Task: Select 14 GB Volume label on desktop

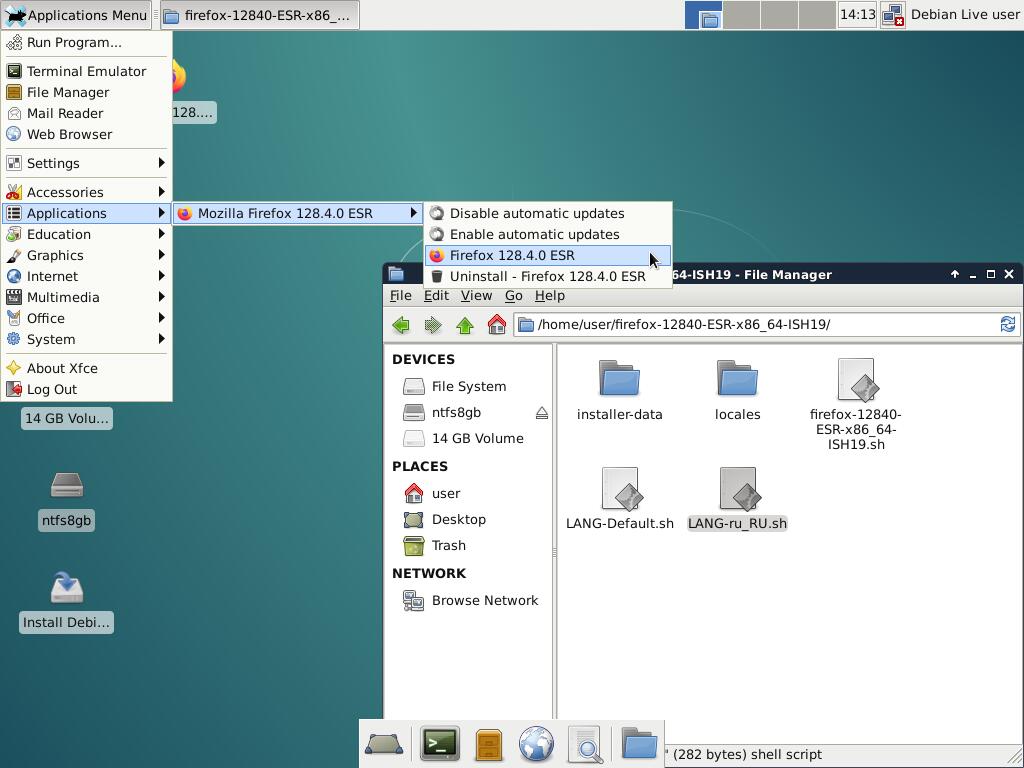Action: click(67, 419)
